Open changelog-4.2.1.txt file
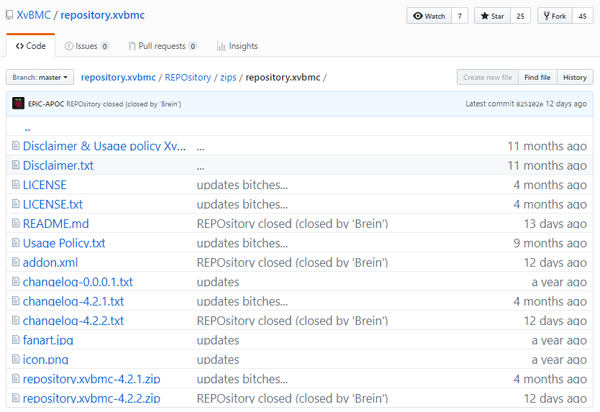This screenshot has height=412, width=600. coord(73,301)
